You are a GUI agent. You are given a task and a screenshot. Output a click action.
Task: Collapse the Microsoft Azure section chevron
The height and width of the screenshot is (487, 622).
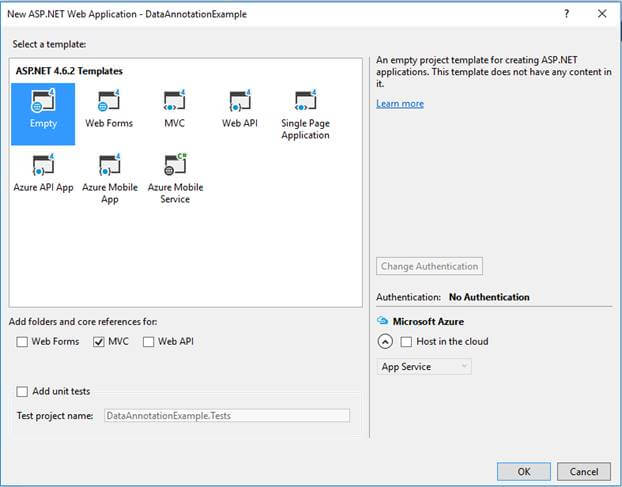385,341
